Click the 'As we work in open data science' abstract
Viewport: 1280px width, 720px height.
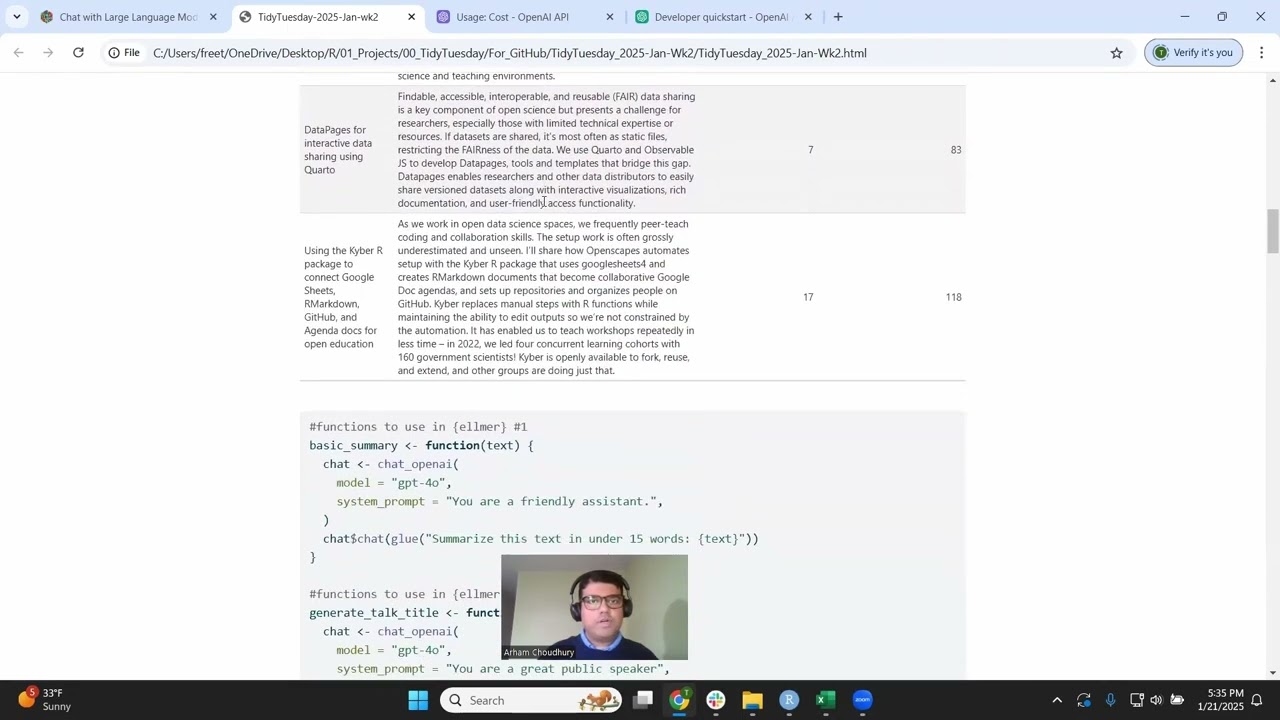[x=546, y=297]
